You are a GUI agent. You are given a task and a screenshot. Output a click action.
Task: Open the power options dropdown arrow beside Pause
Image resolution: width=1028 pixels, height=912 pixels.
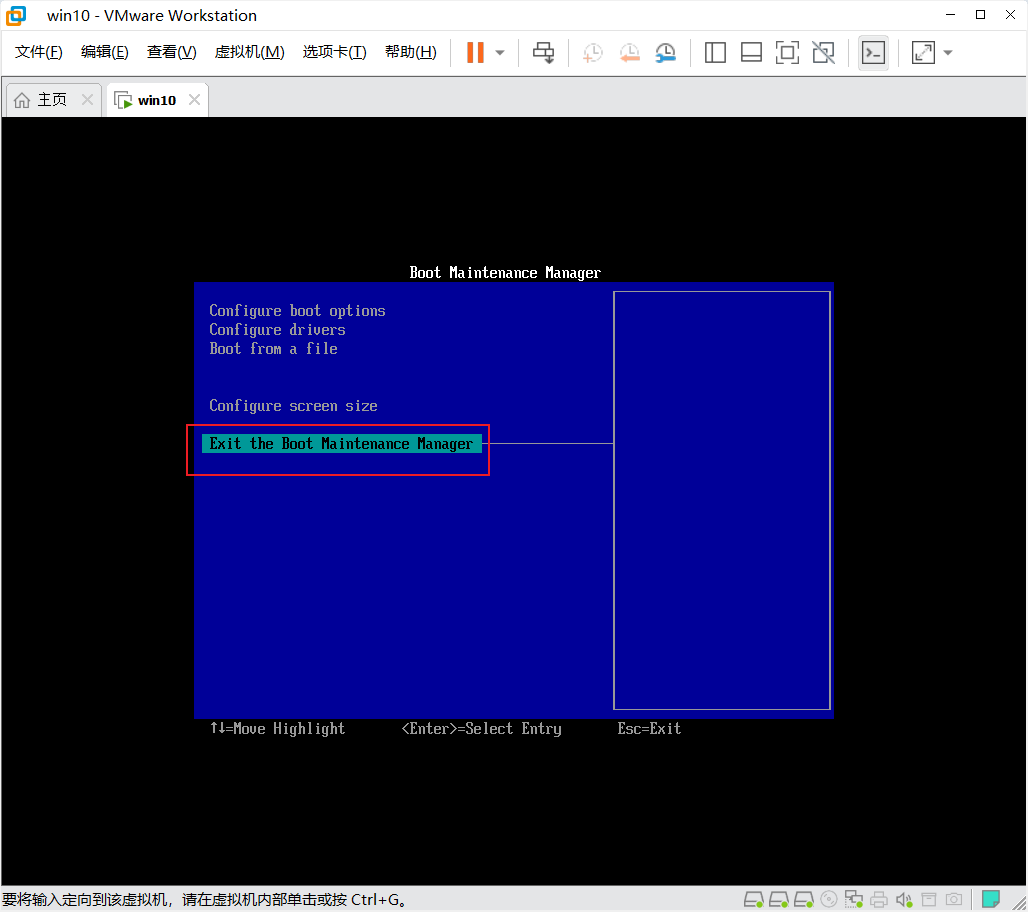(500, 52)
